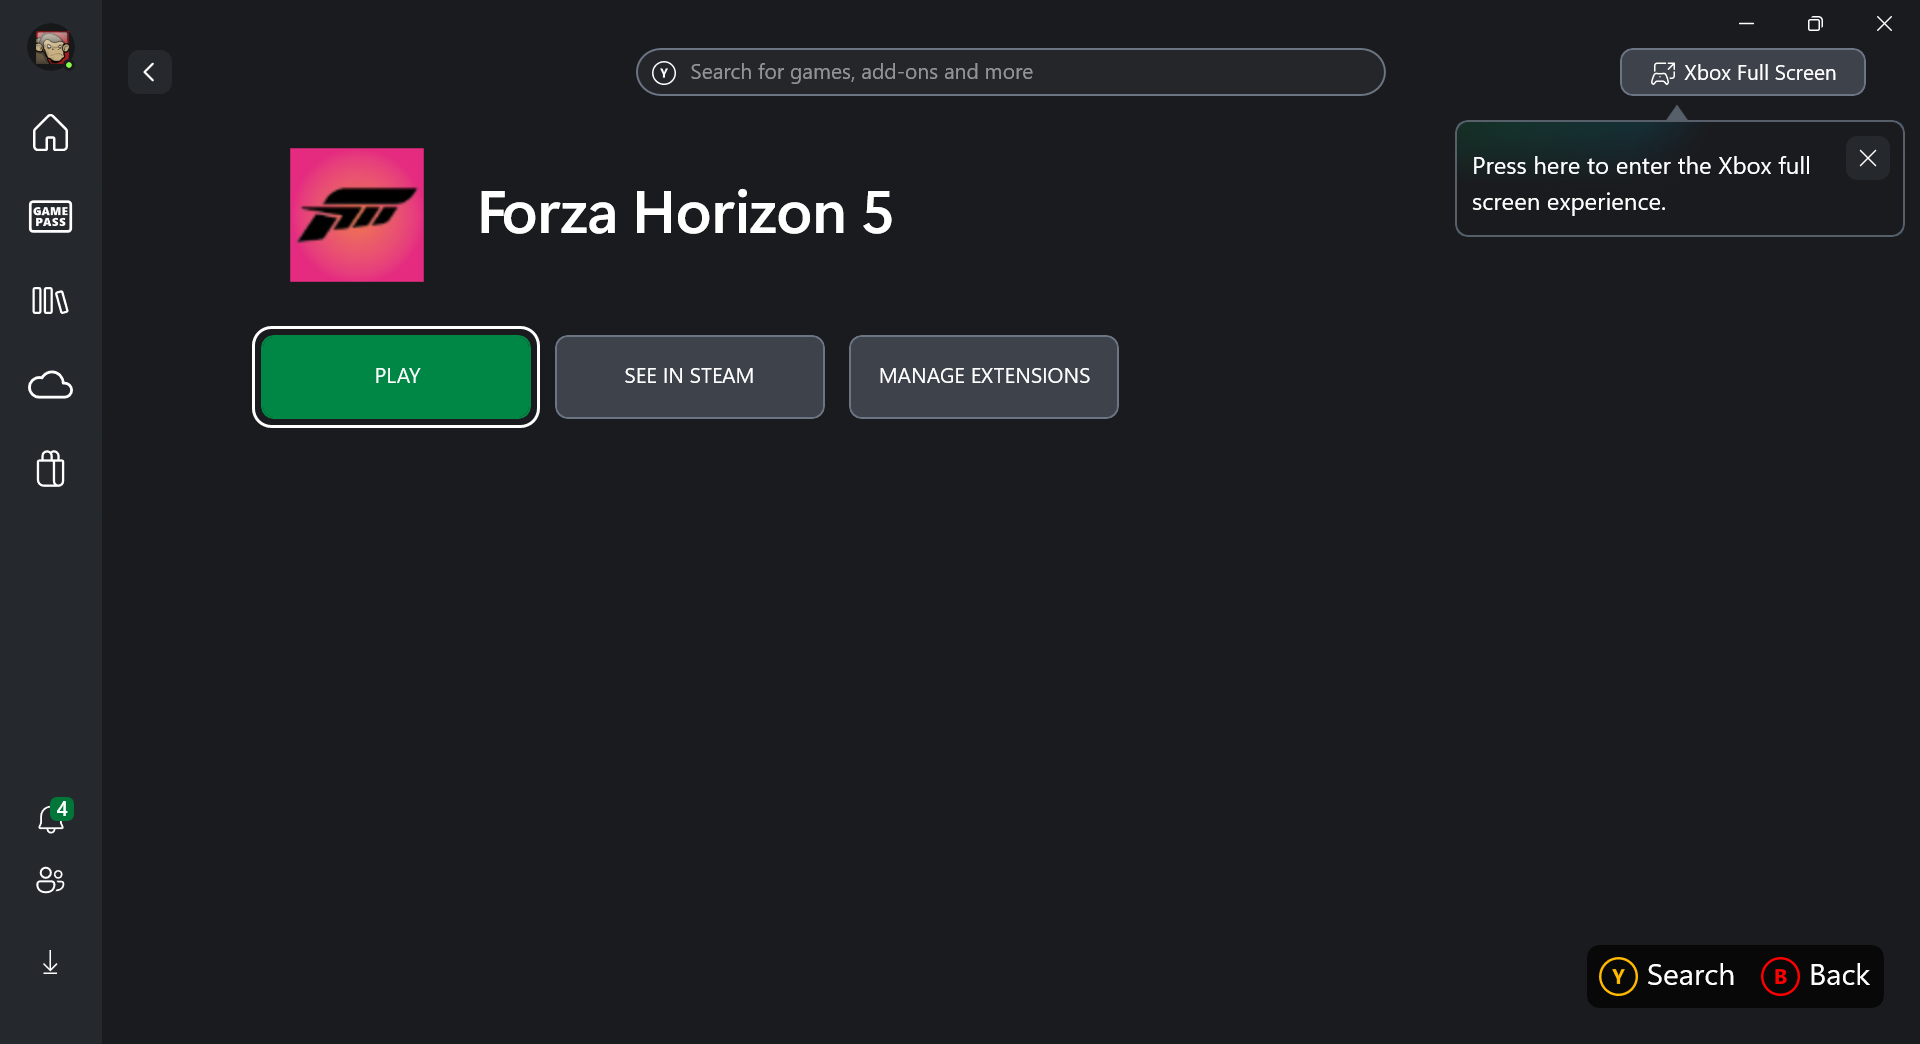
Task: Minimize the Xbox app window
Action: (1746, 23)
